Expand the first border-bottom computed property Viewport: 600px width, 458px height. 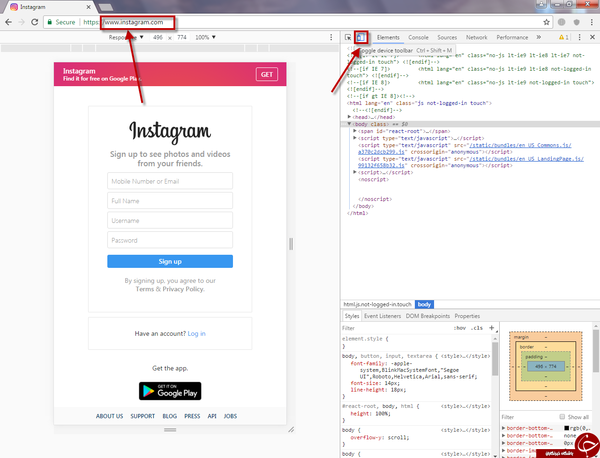point(504,428)
